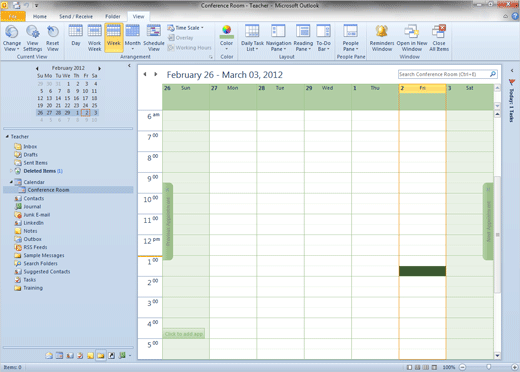520x372 pixels.
Task: Click the Notes navigation icon
Action: coord(90,356)
